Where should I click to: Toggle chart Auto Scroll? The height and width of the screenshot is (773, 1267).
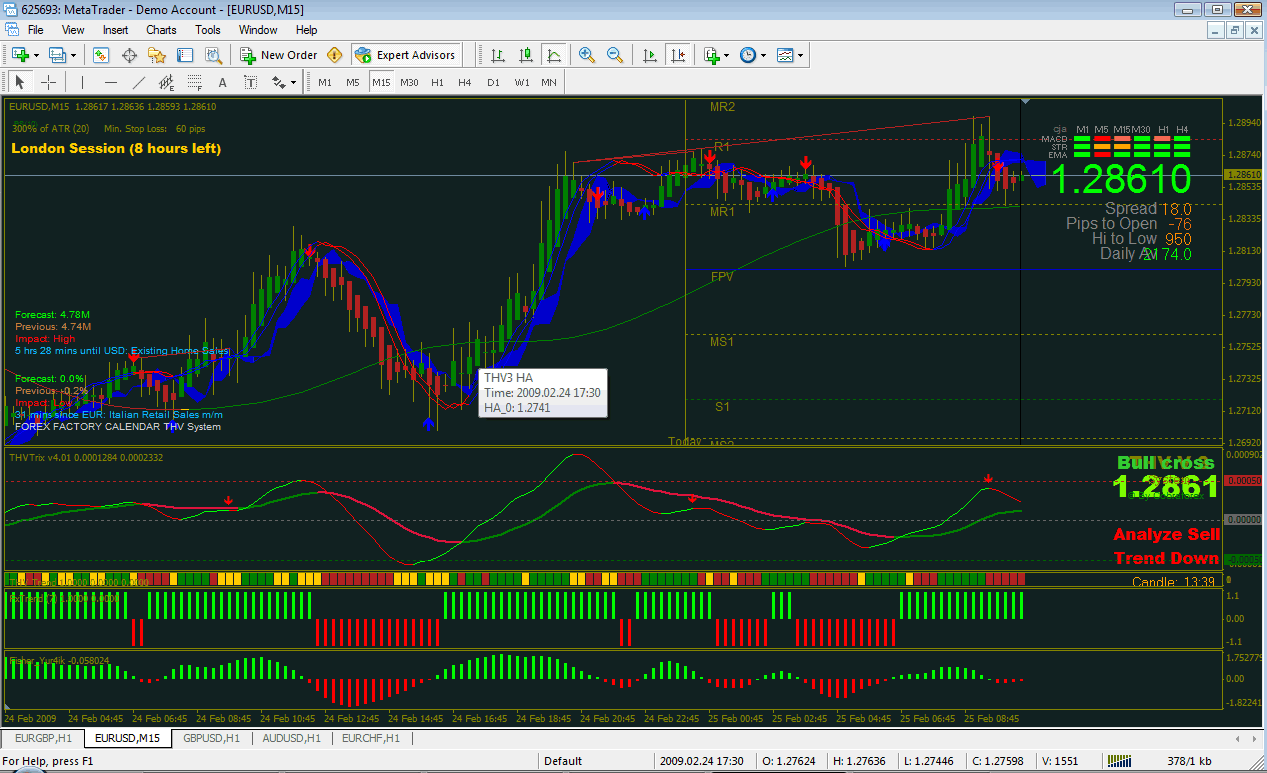click(x=650, y=56)
